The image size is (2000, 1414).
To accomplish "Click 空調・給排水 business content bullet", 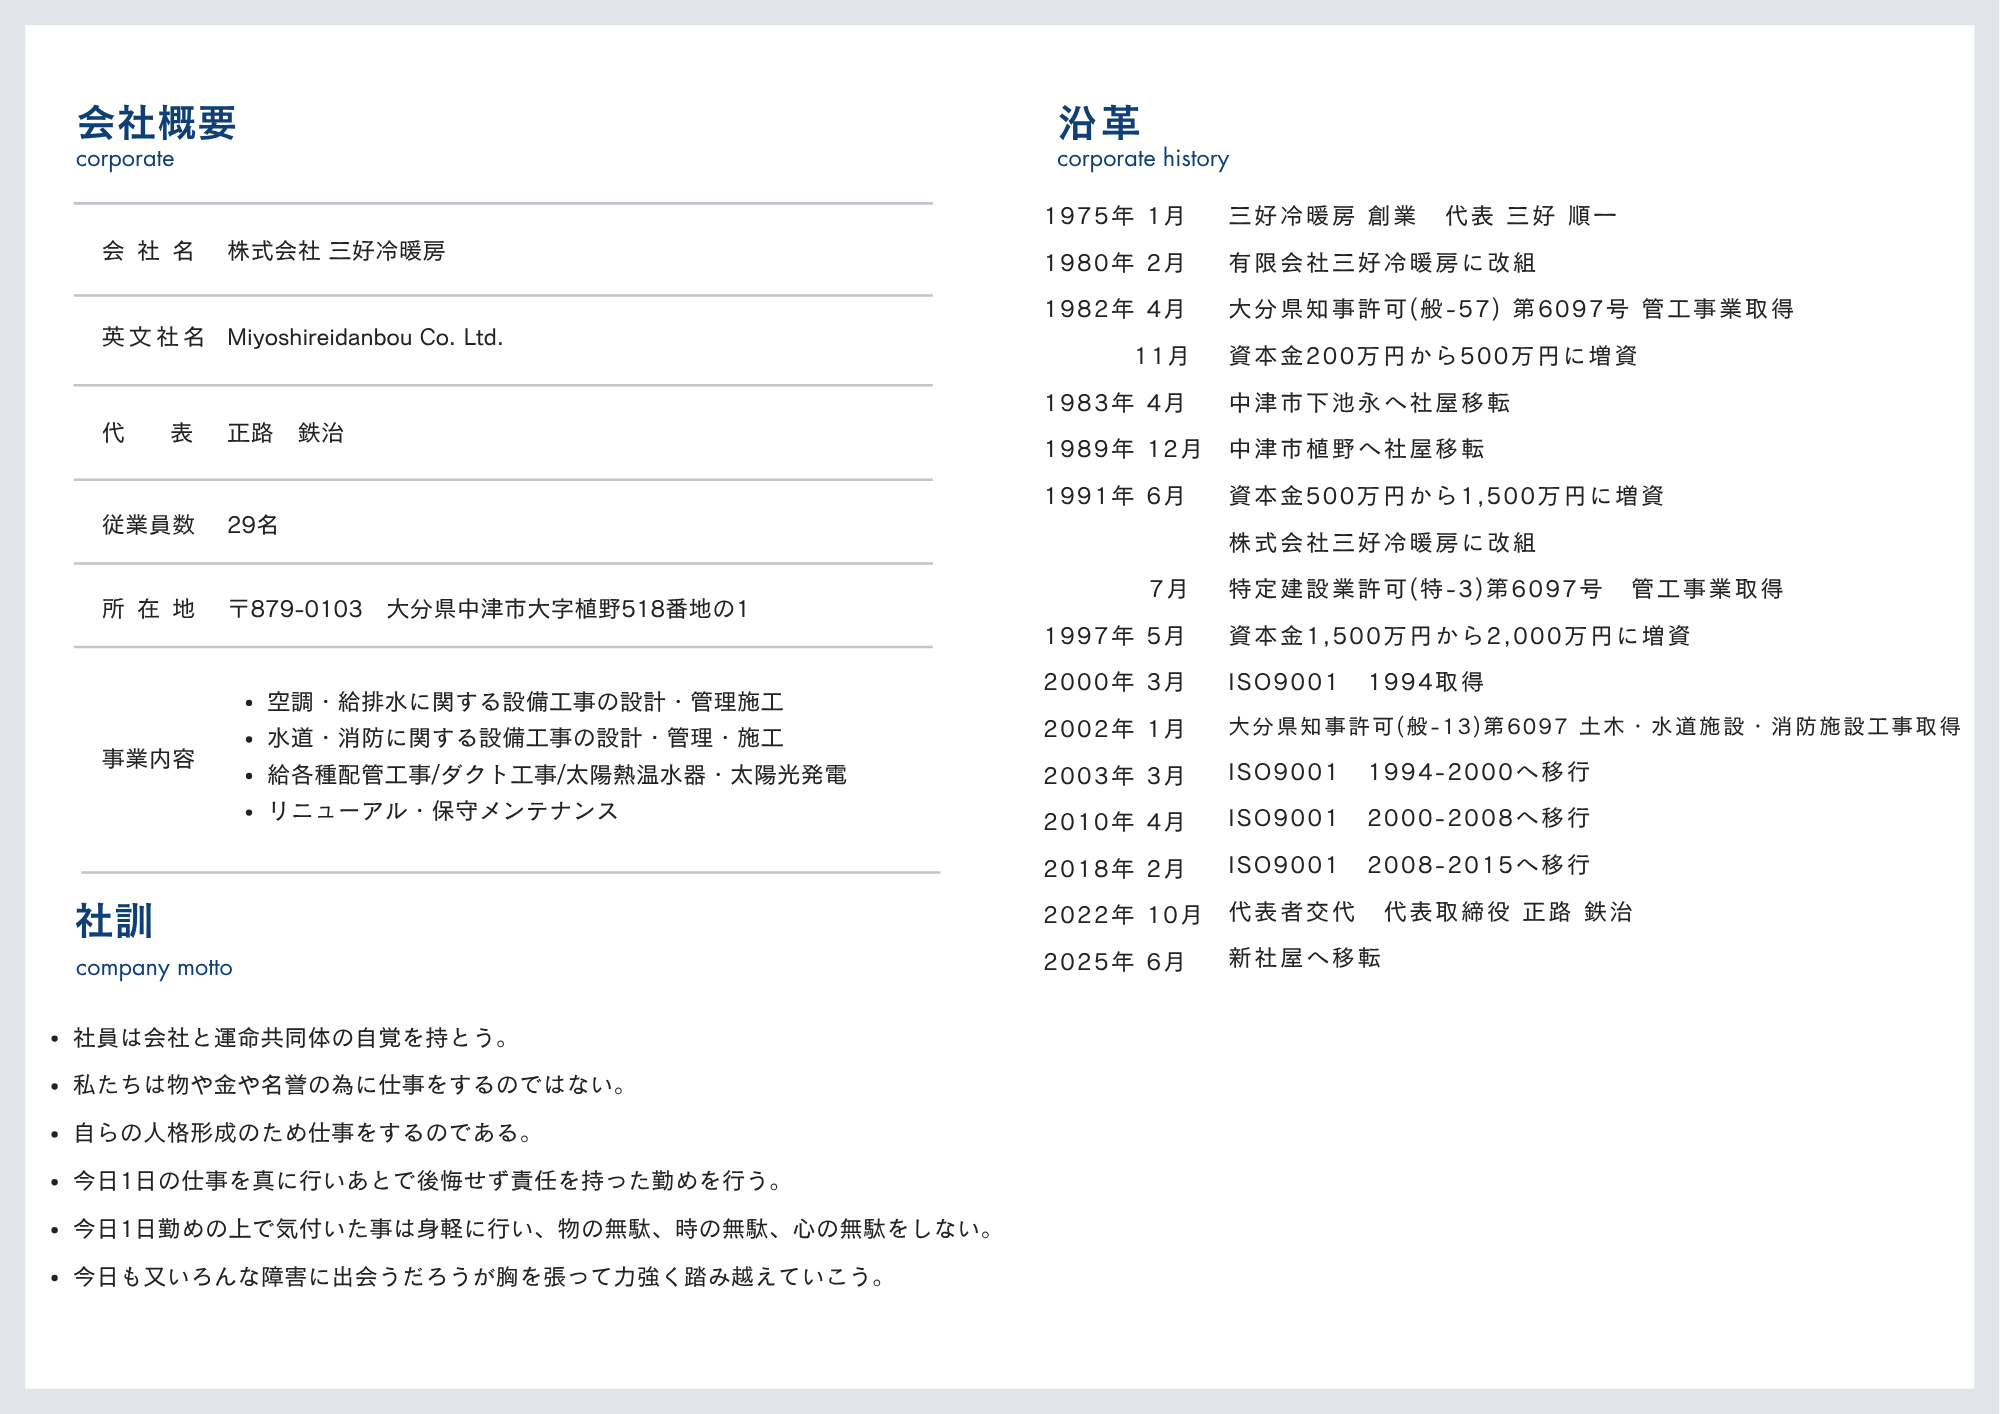I will (525, 702).
